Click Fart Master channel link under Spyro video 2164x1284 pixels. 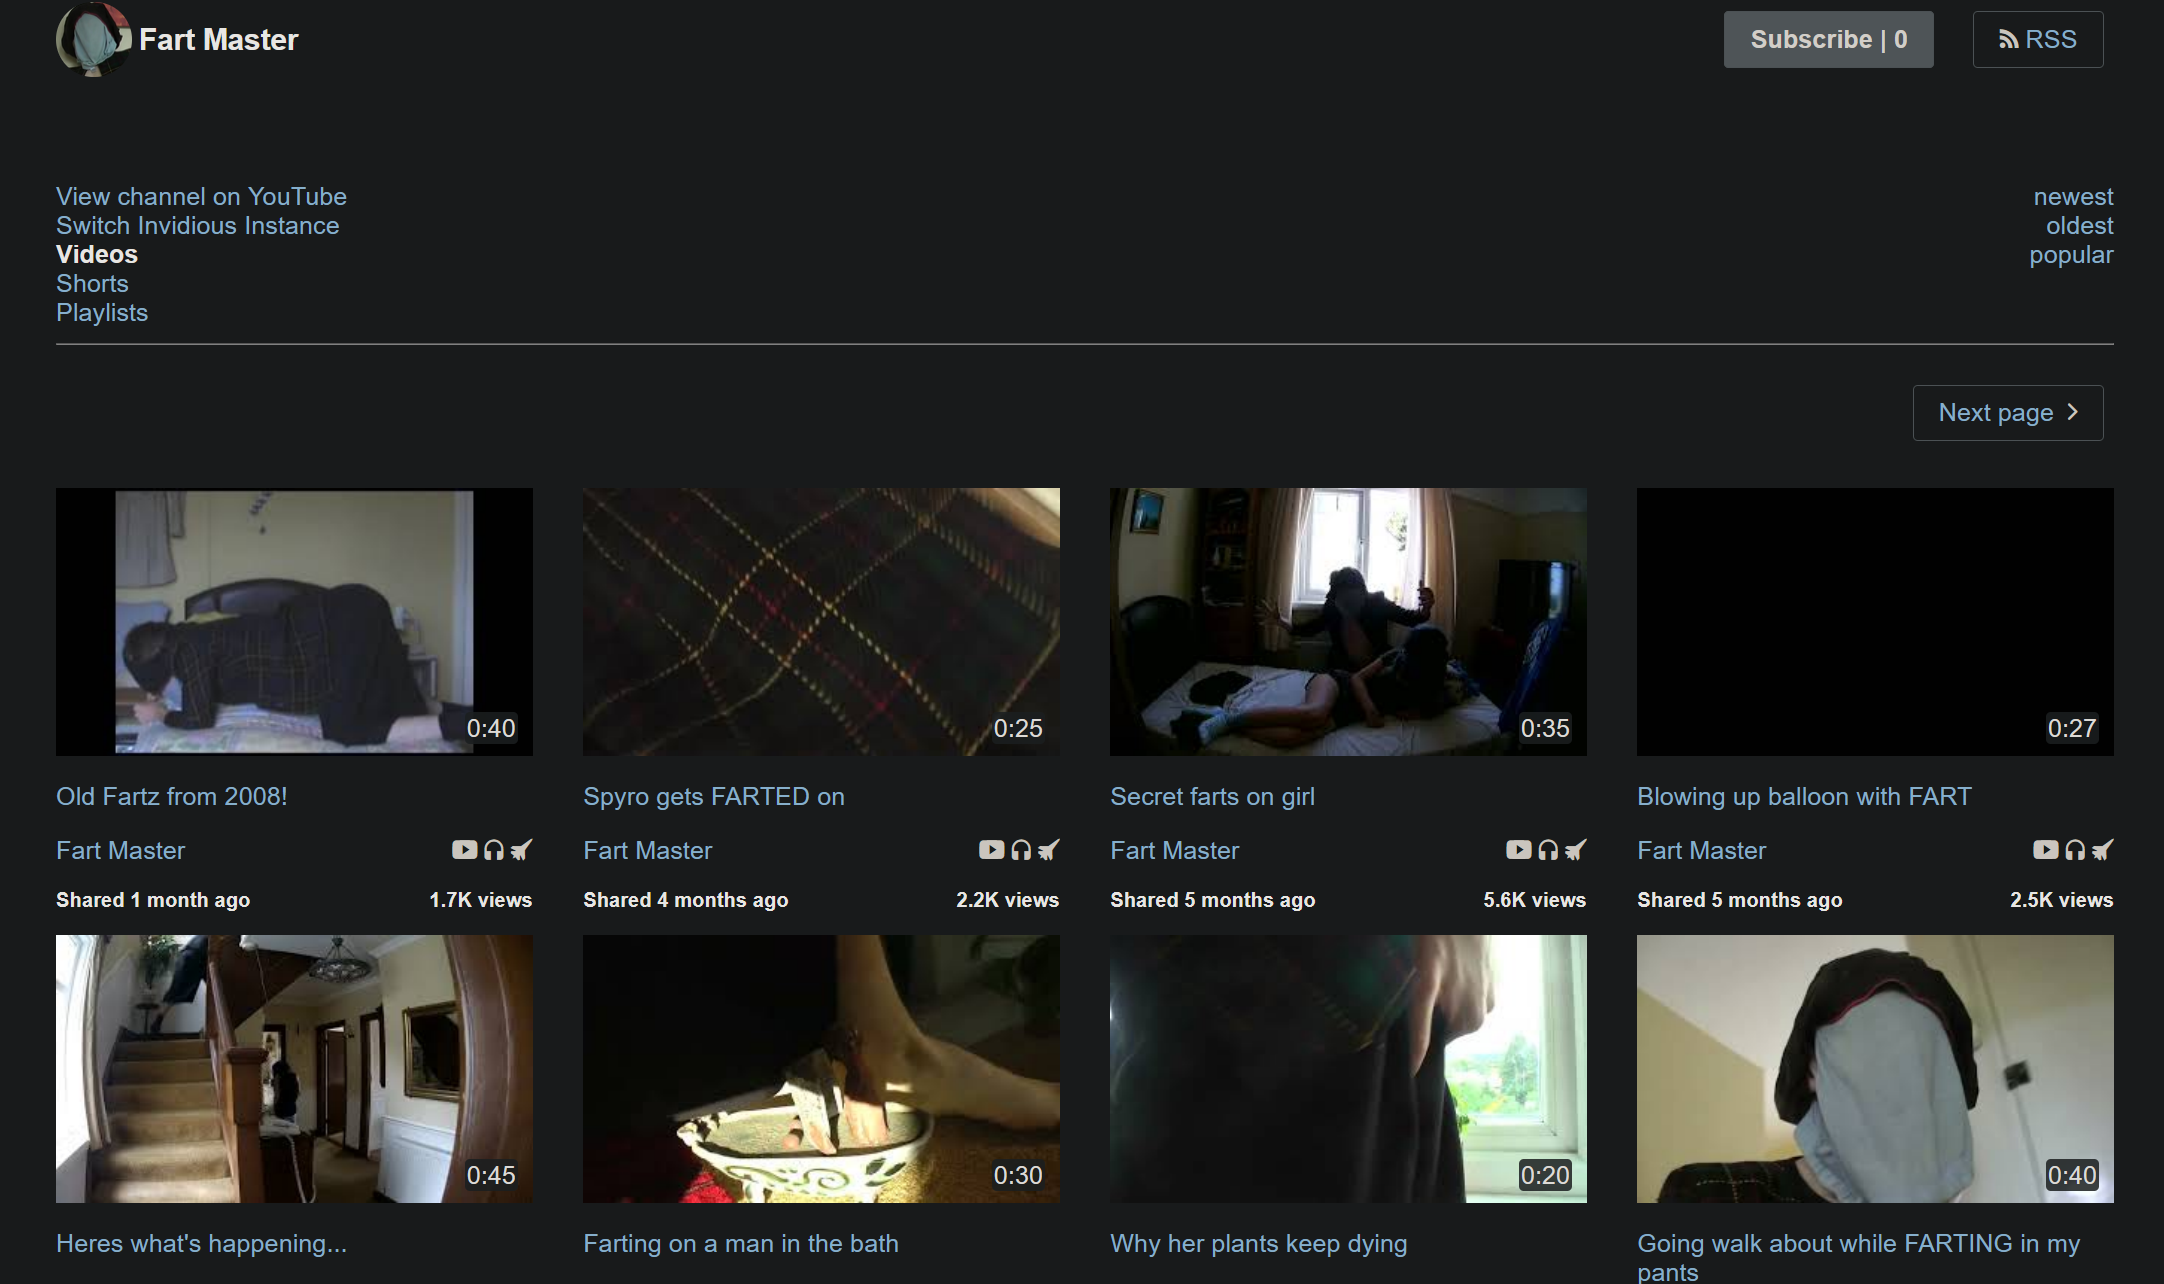pyautogui.click(x=647, y=850)
